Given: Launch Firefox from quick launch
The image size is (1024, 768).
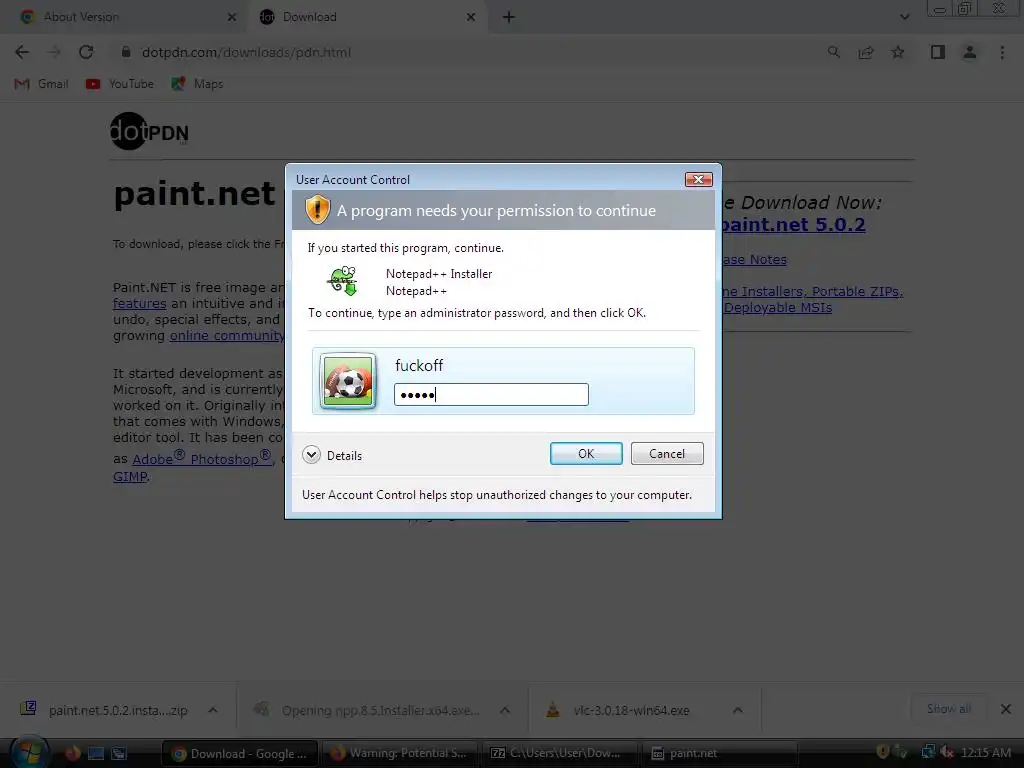Looking at the screenshot, I should point(72,753).
